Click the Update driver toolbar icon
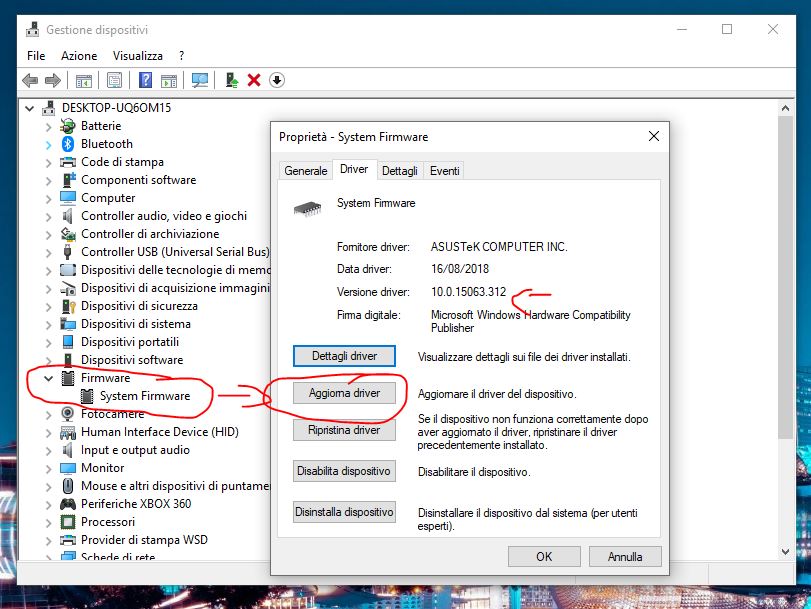The image size is (811, 609). (x=232, y=80)
